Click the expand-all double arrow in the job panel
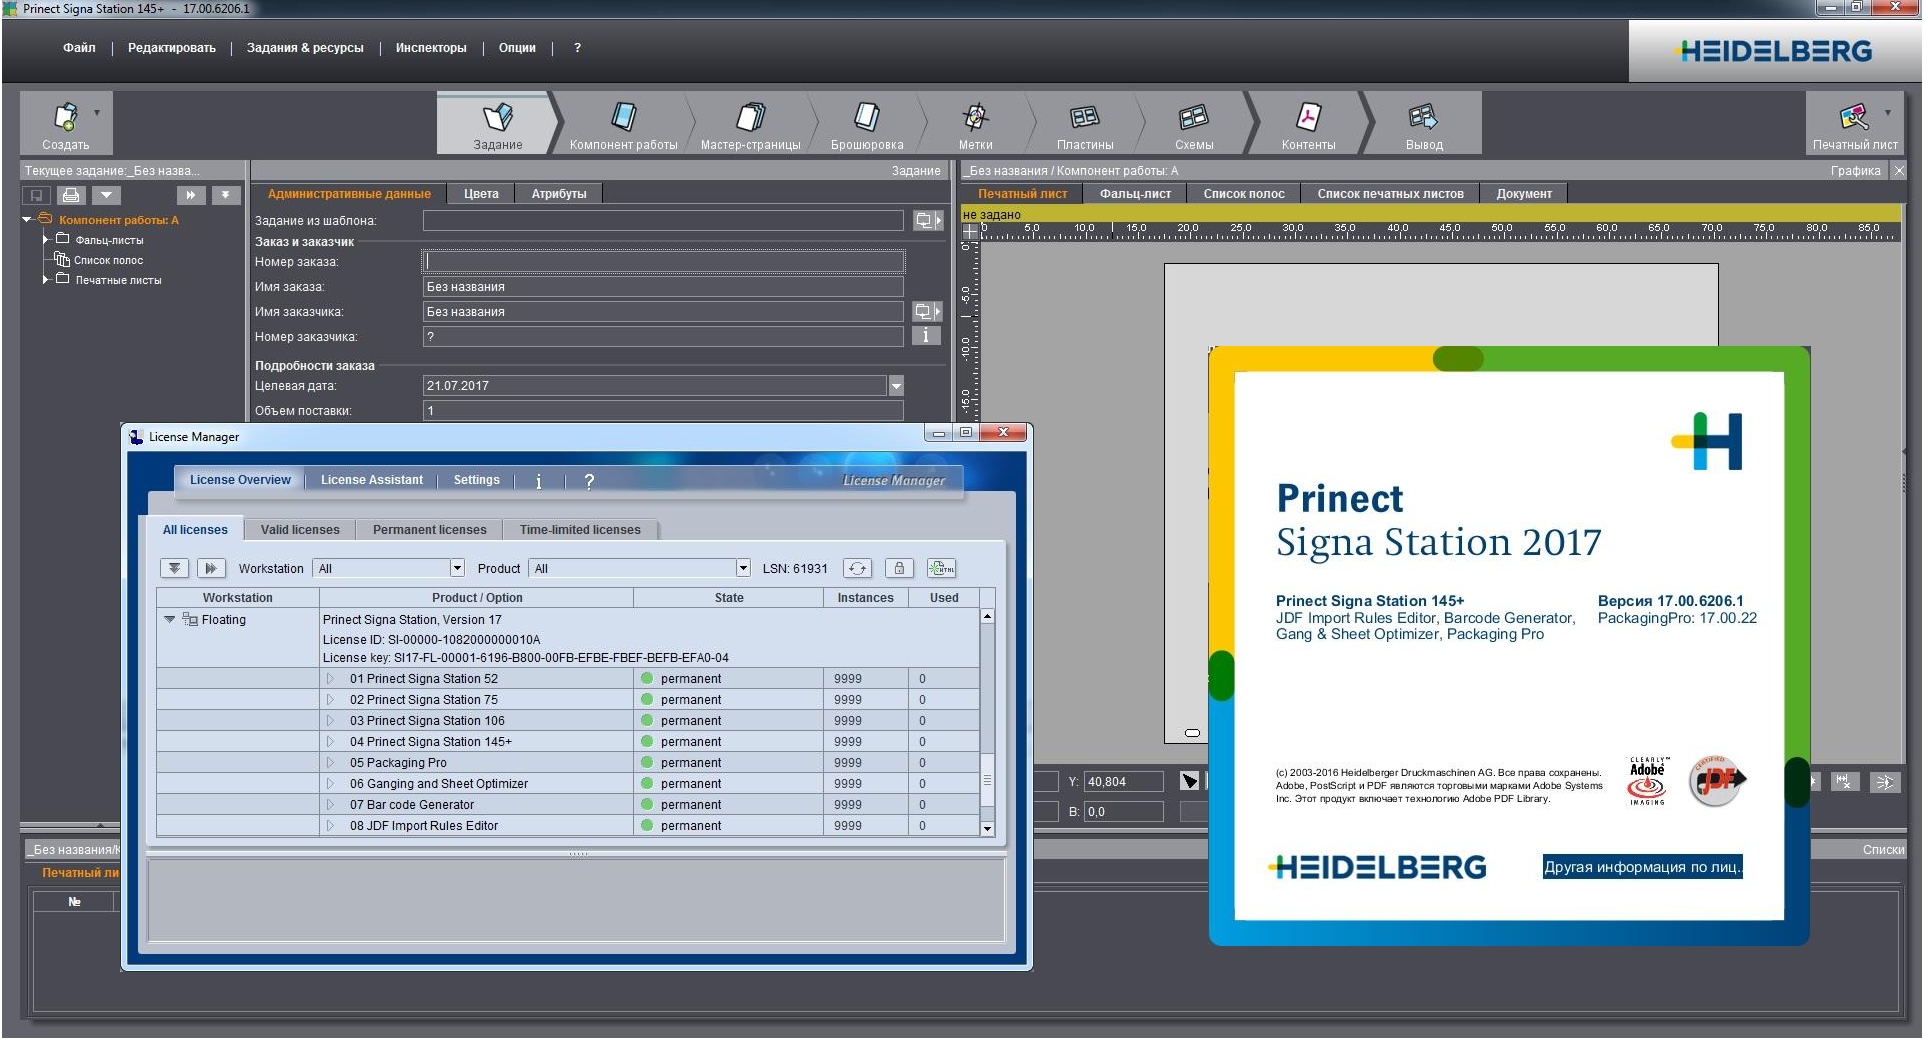Viewport: 1928px width, 1048px height. pyautogui.click(x=191, y=195)
